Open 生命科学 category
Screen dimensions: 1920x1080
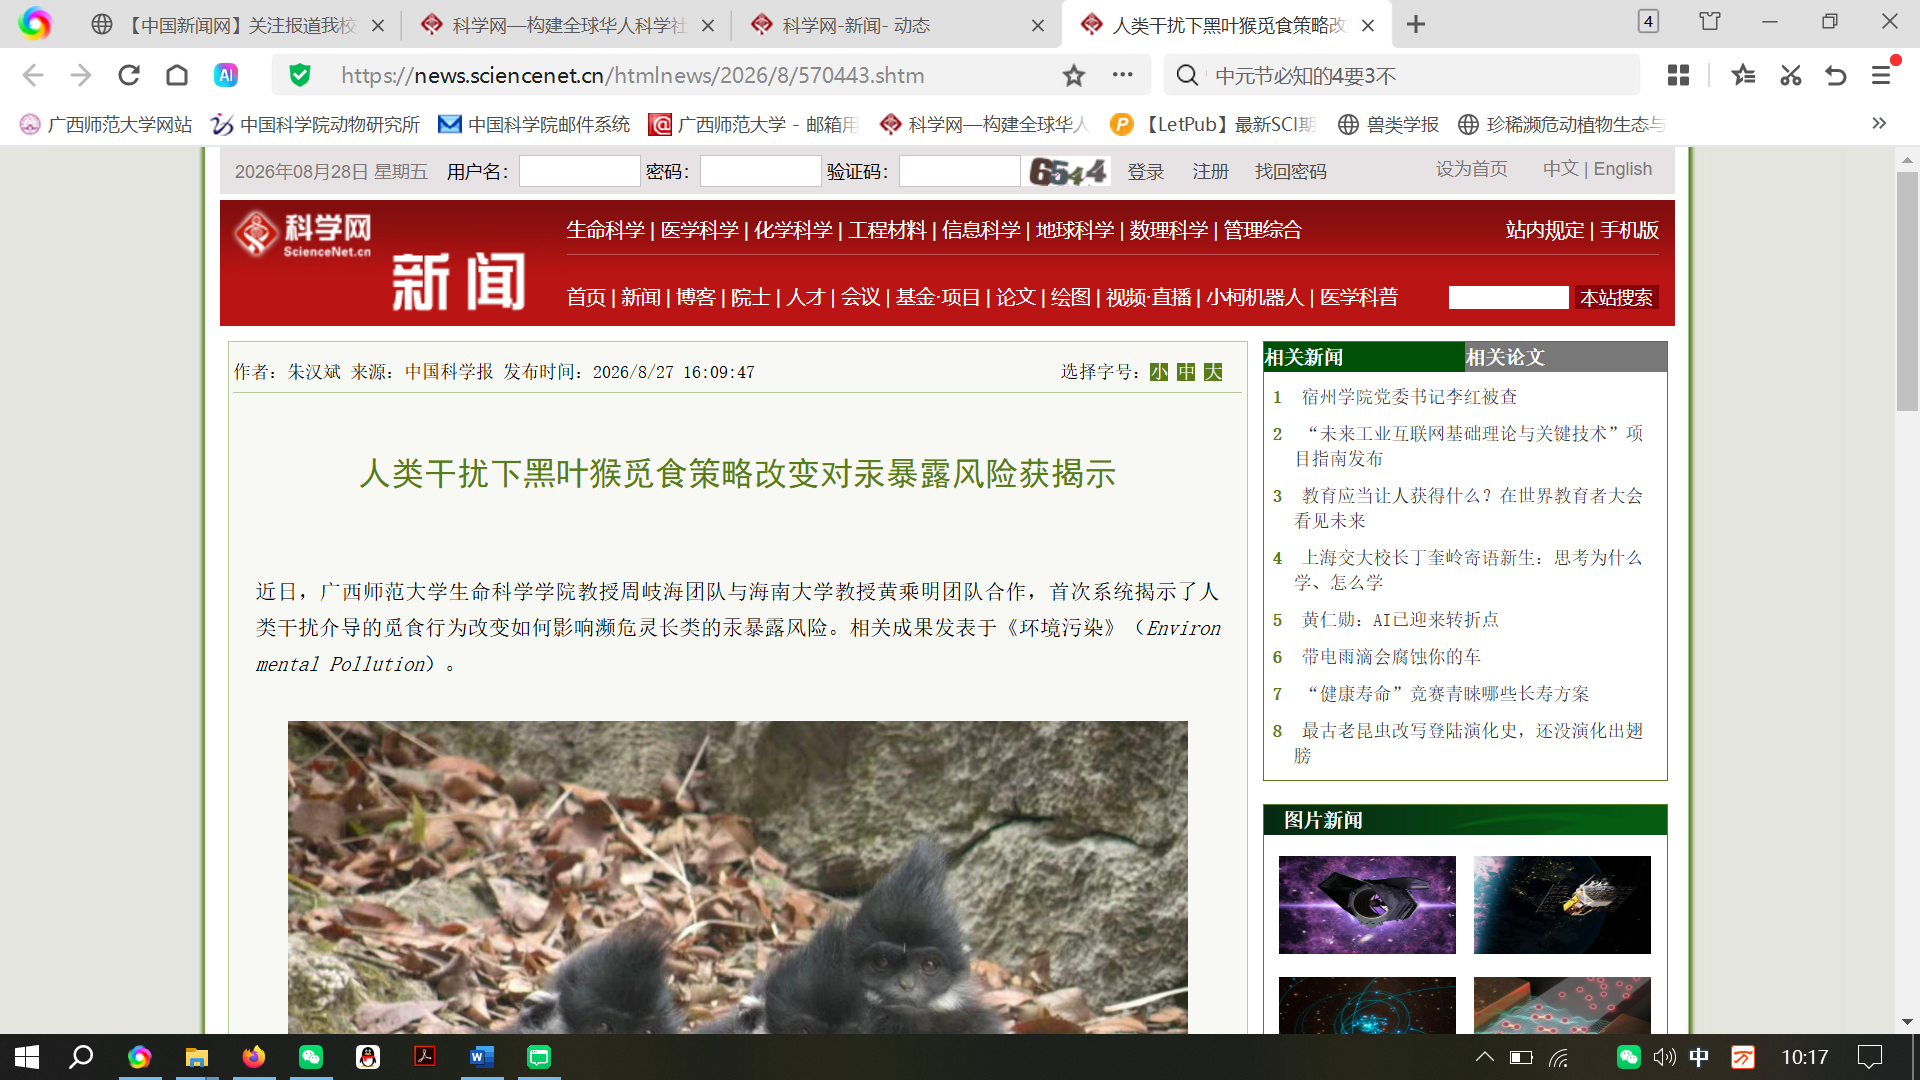[605, 230]
